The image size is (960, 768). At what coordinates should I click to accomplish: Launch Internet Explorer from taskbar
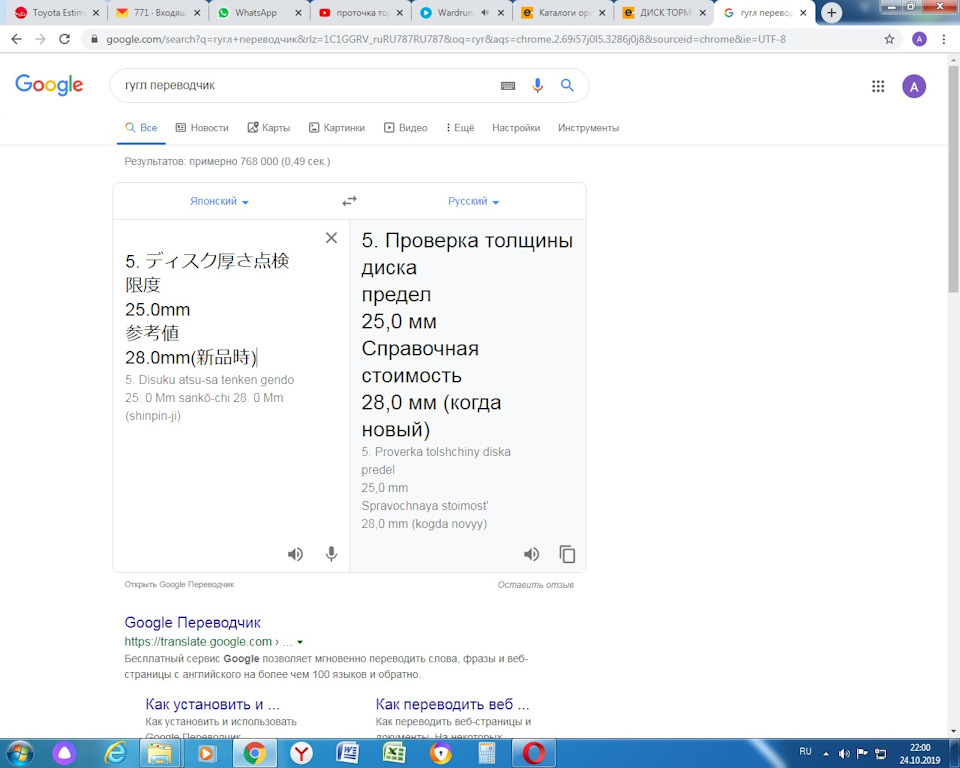click(116, 753)
